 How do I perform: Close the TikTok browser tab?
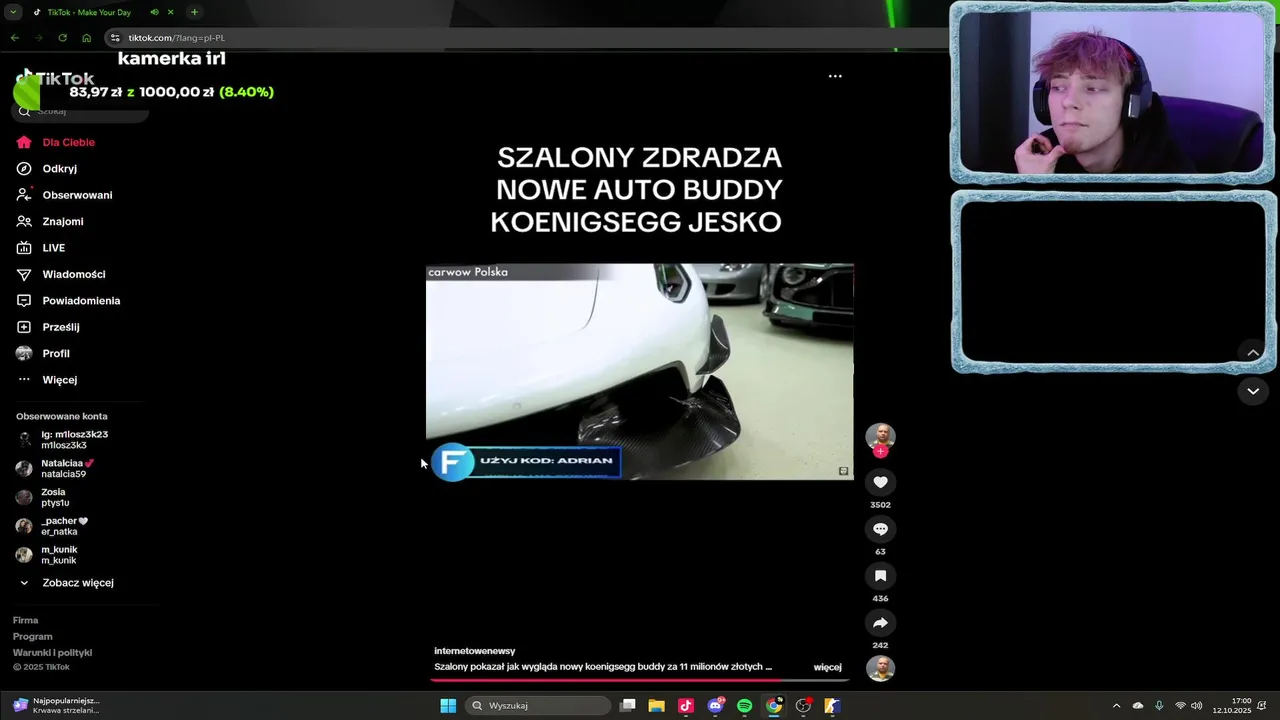pyautogui.click(x=170, y=12)
